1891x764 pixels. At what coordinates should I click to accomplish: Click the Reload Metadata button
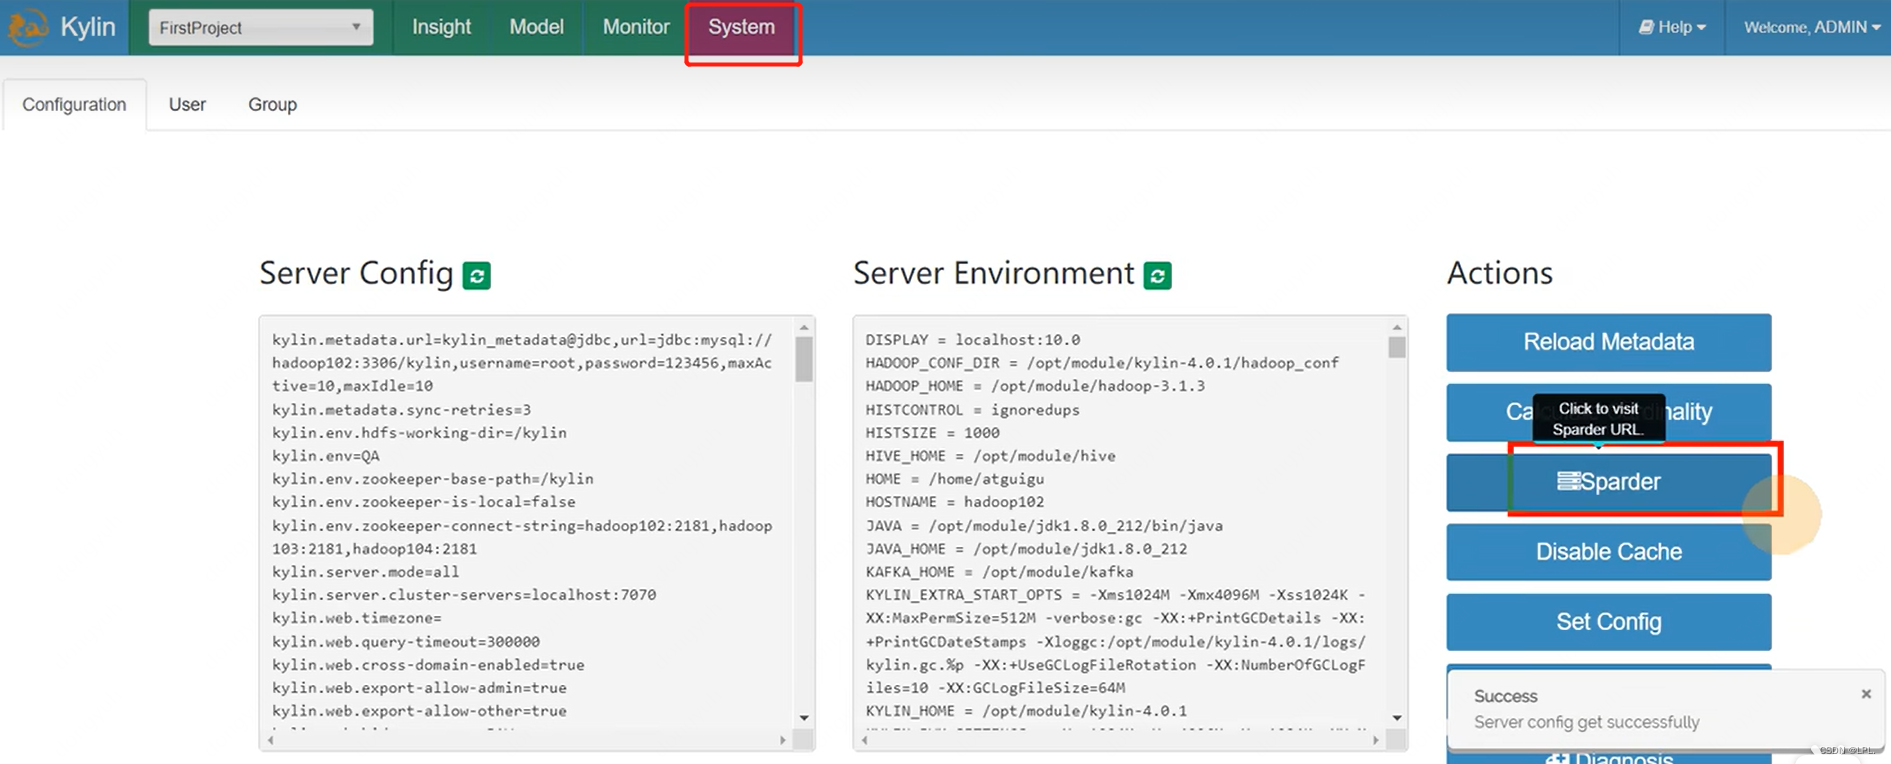[x=1608, y=342]
